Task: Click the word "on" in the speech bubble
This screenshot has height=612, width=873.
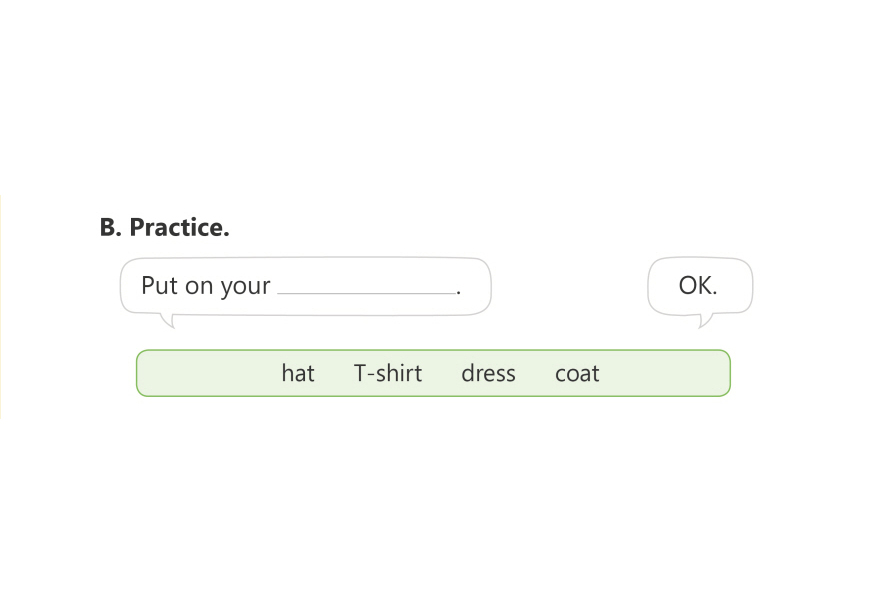Action: point(199,287)
